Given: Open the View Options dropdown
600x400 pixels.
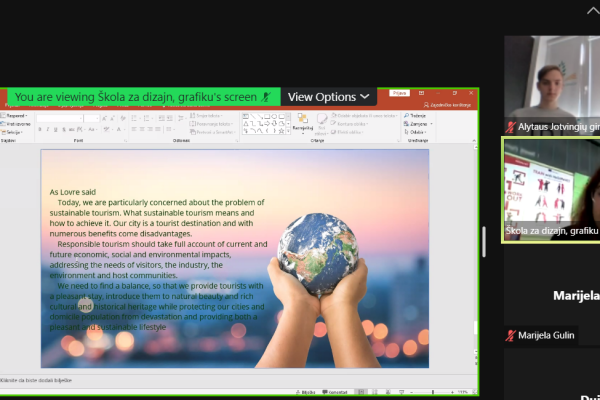Looking at the screenshot, I should click(x=329, y=97).
